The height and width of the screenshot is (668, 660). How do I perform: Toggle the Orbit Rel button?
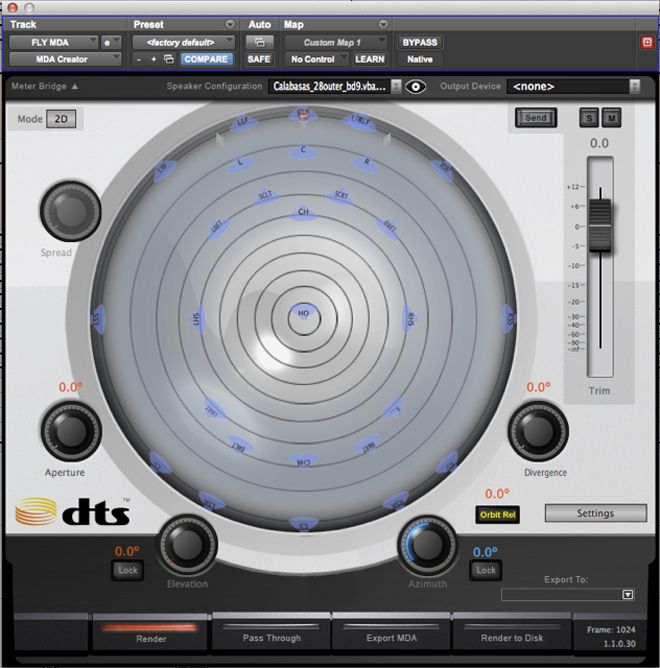(496, 514)
